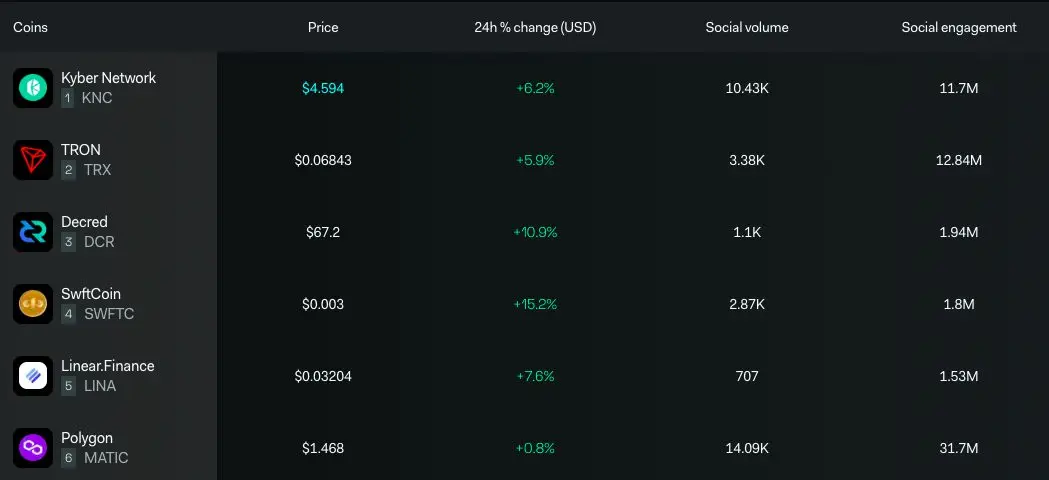Image resolution: width=1049 pixels, height=480 pixels.
Task: Open the Linear.Finance name link
Action: [x=108, y=366]
